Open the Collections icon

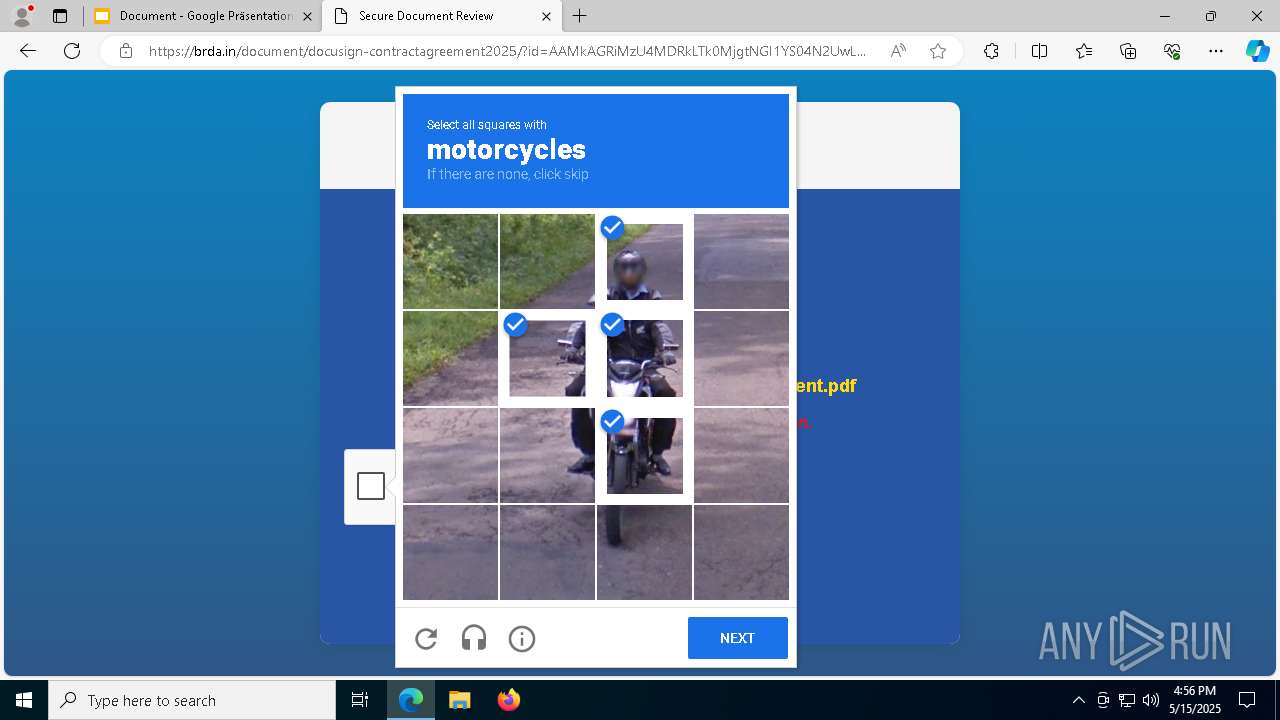tap(1128, 51)
